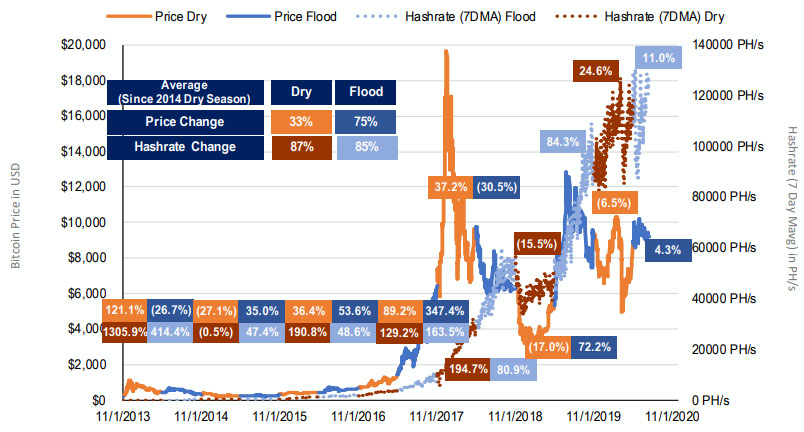Click the 84.3% light blue data label
Screen dimensions: 804x432
[x=563, y=142]
